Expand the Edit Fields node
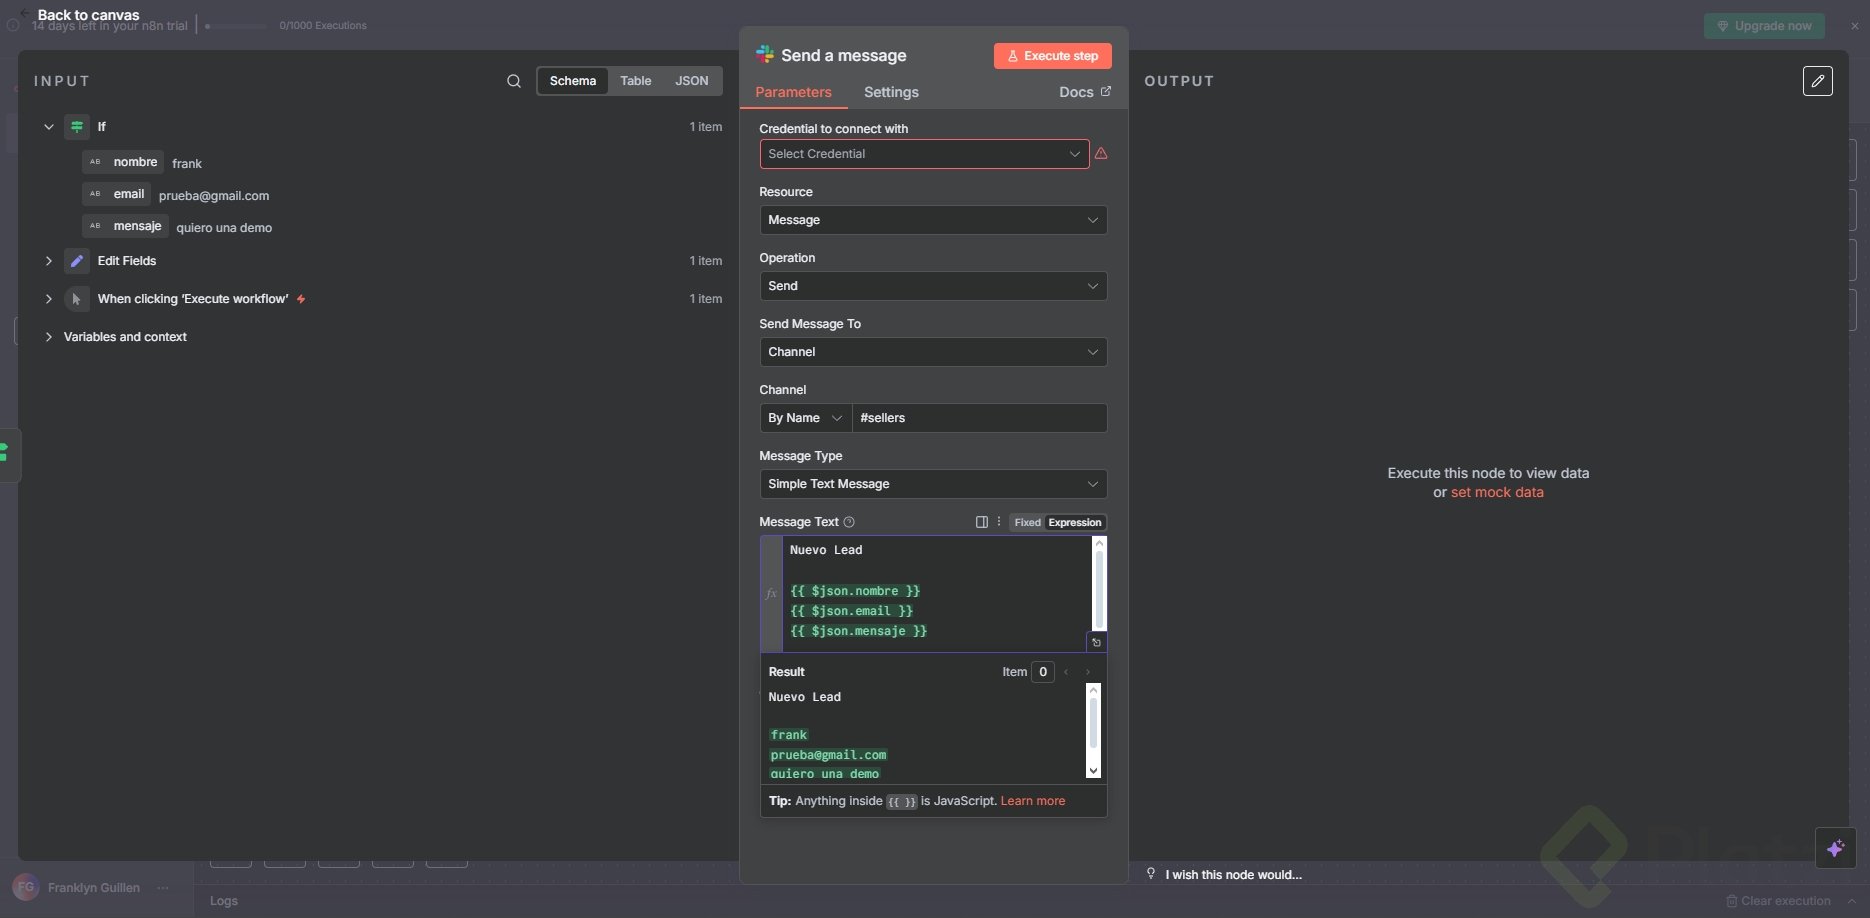 tap(48, 261)
